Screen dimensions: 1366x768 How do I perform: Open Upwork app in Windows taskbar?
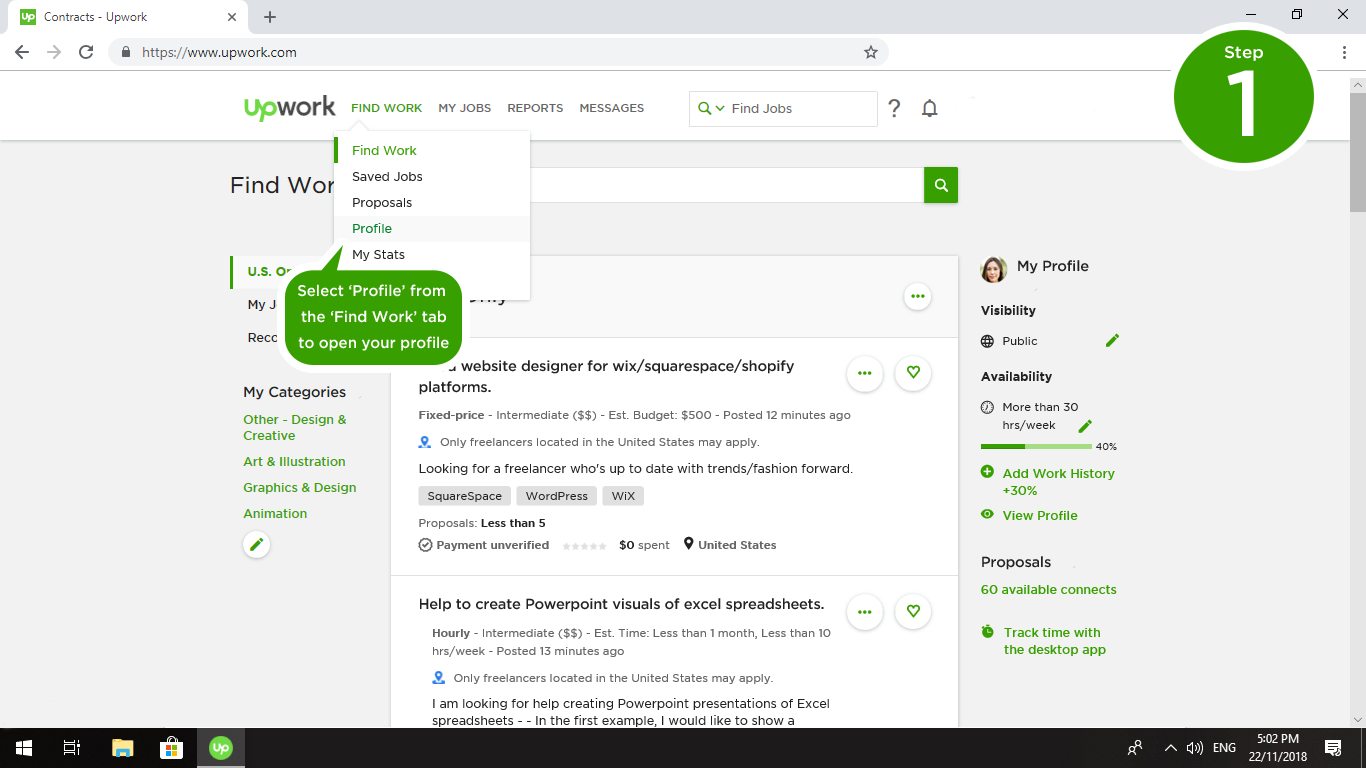point(220,748)
